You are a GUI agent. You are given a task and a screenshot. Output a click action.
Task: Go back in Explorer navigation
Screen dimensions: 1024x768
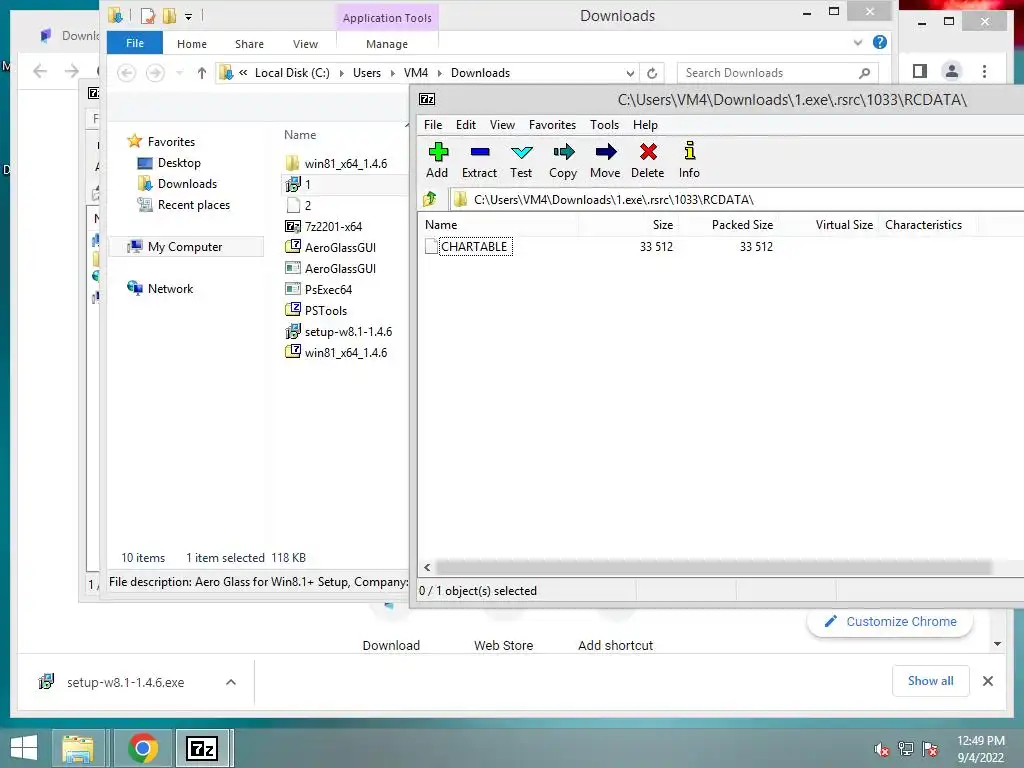point(127,72)
